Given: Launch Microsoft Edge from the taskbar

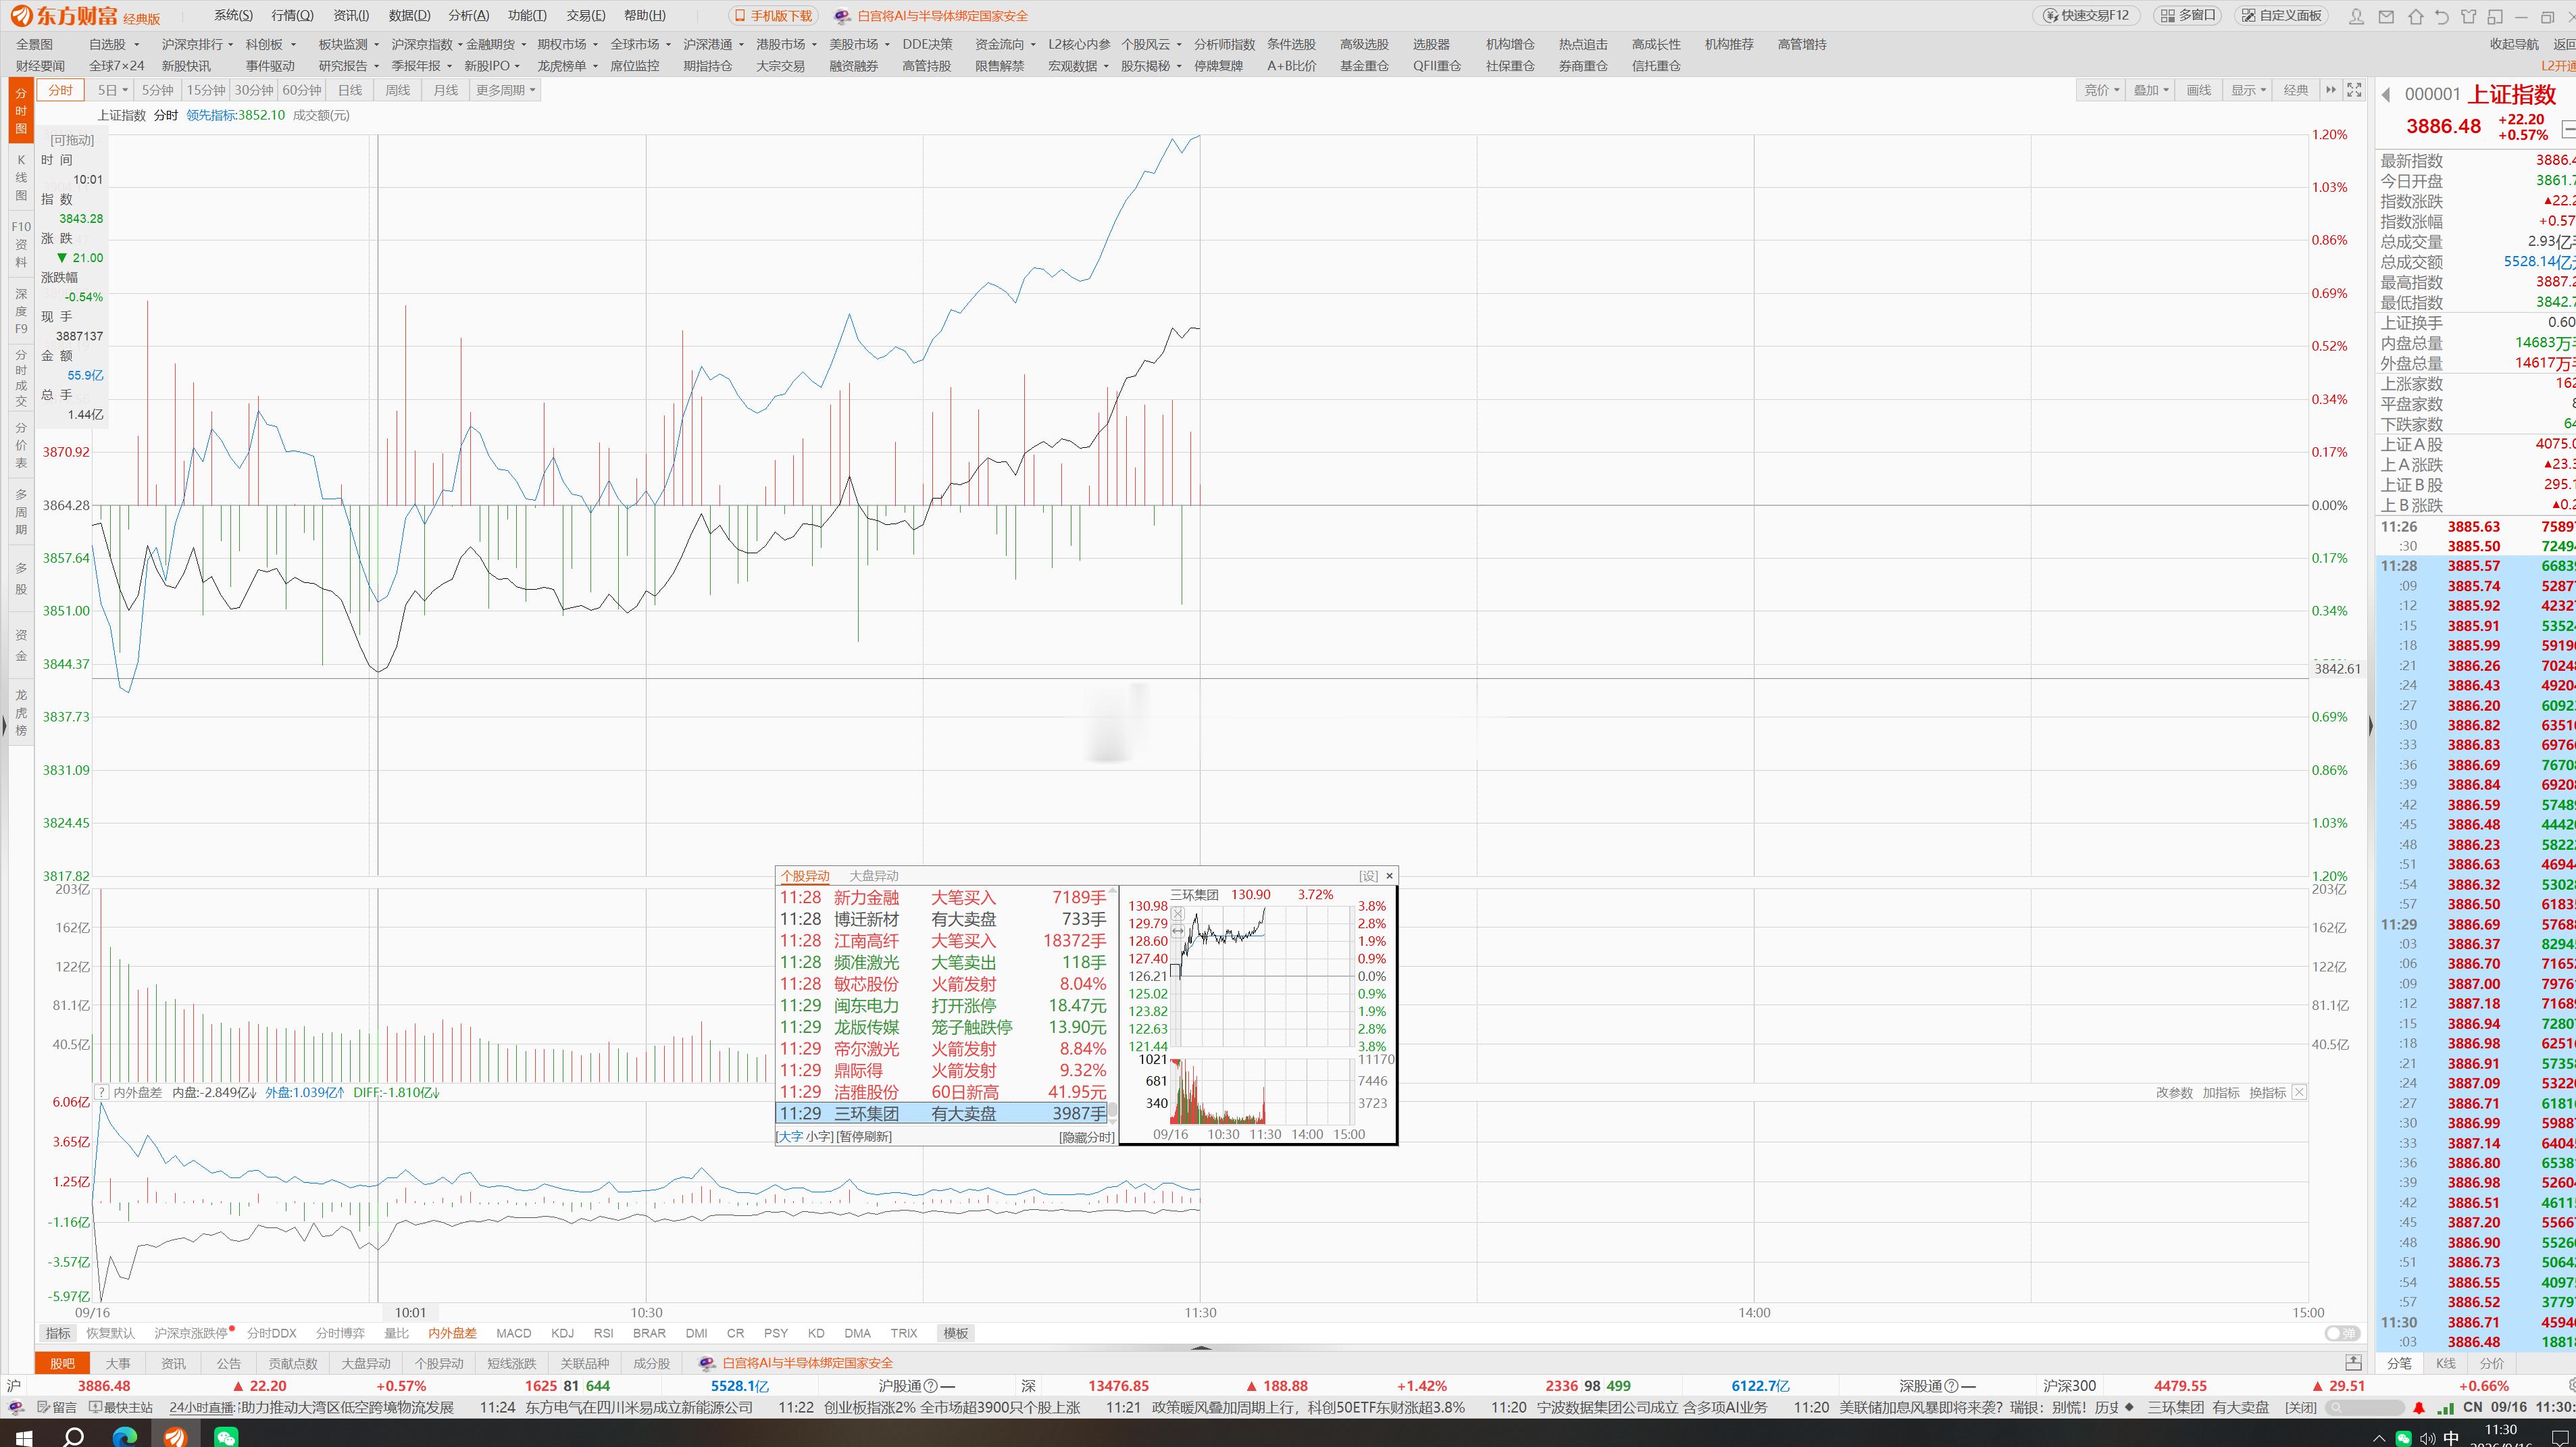Looking at the screenshot, I should (124, 1436).
